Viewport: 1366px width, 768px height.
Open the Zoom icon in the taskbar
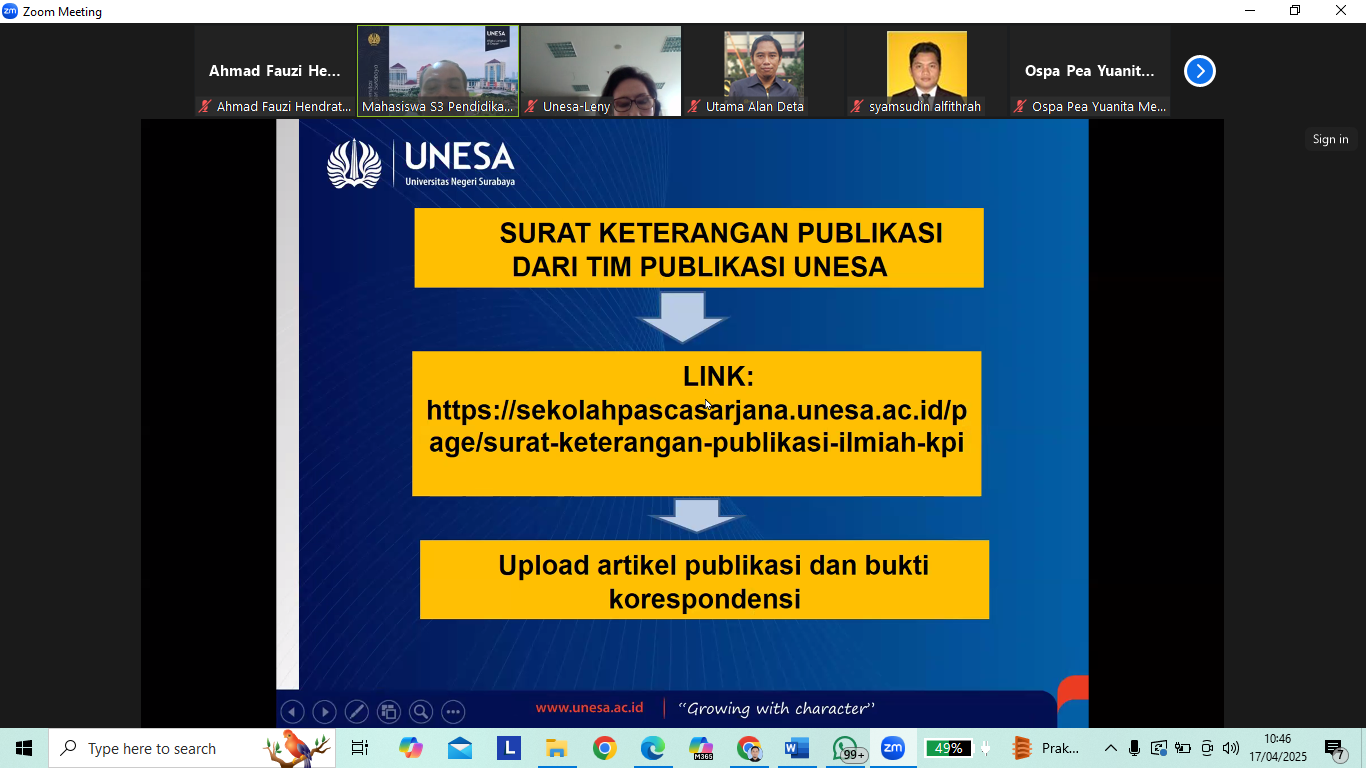(892, 748)
